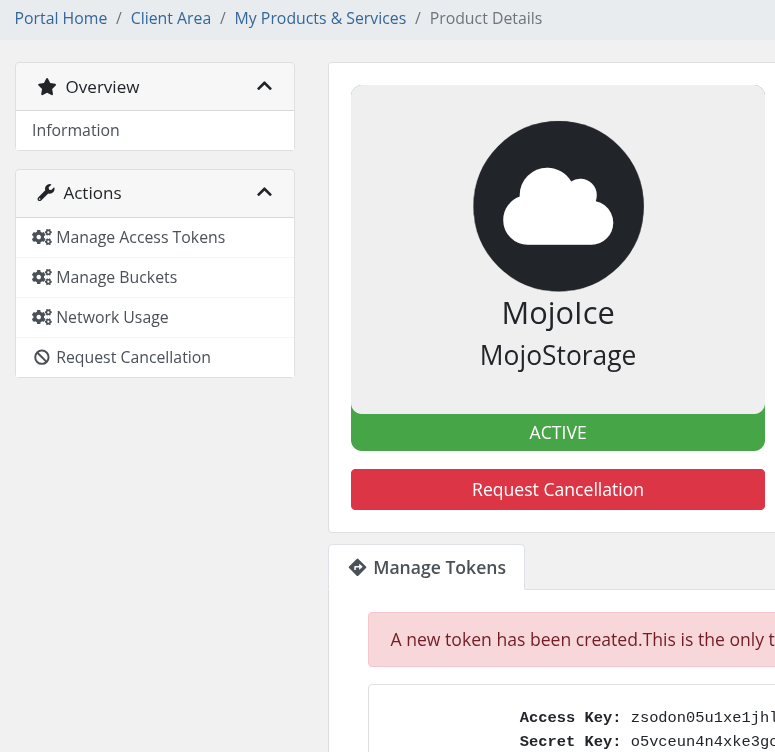Click the Actions wrench icon

(46, 193)
